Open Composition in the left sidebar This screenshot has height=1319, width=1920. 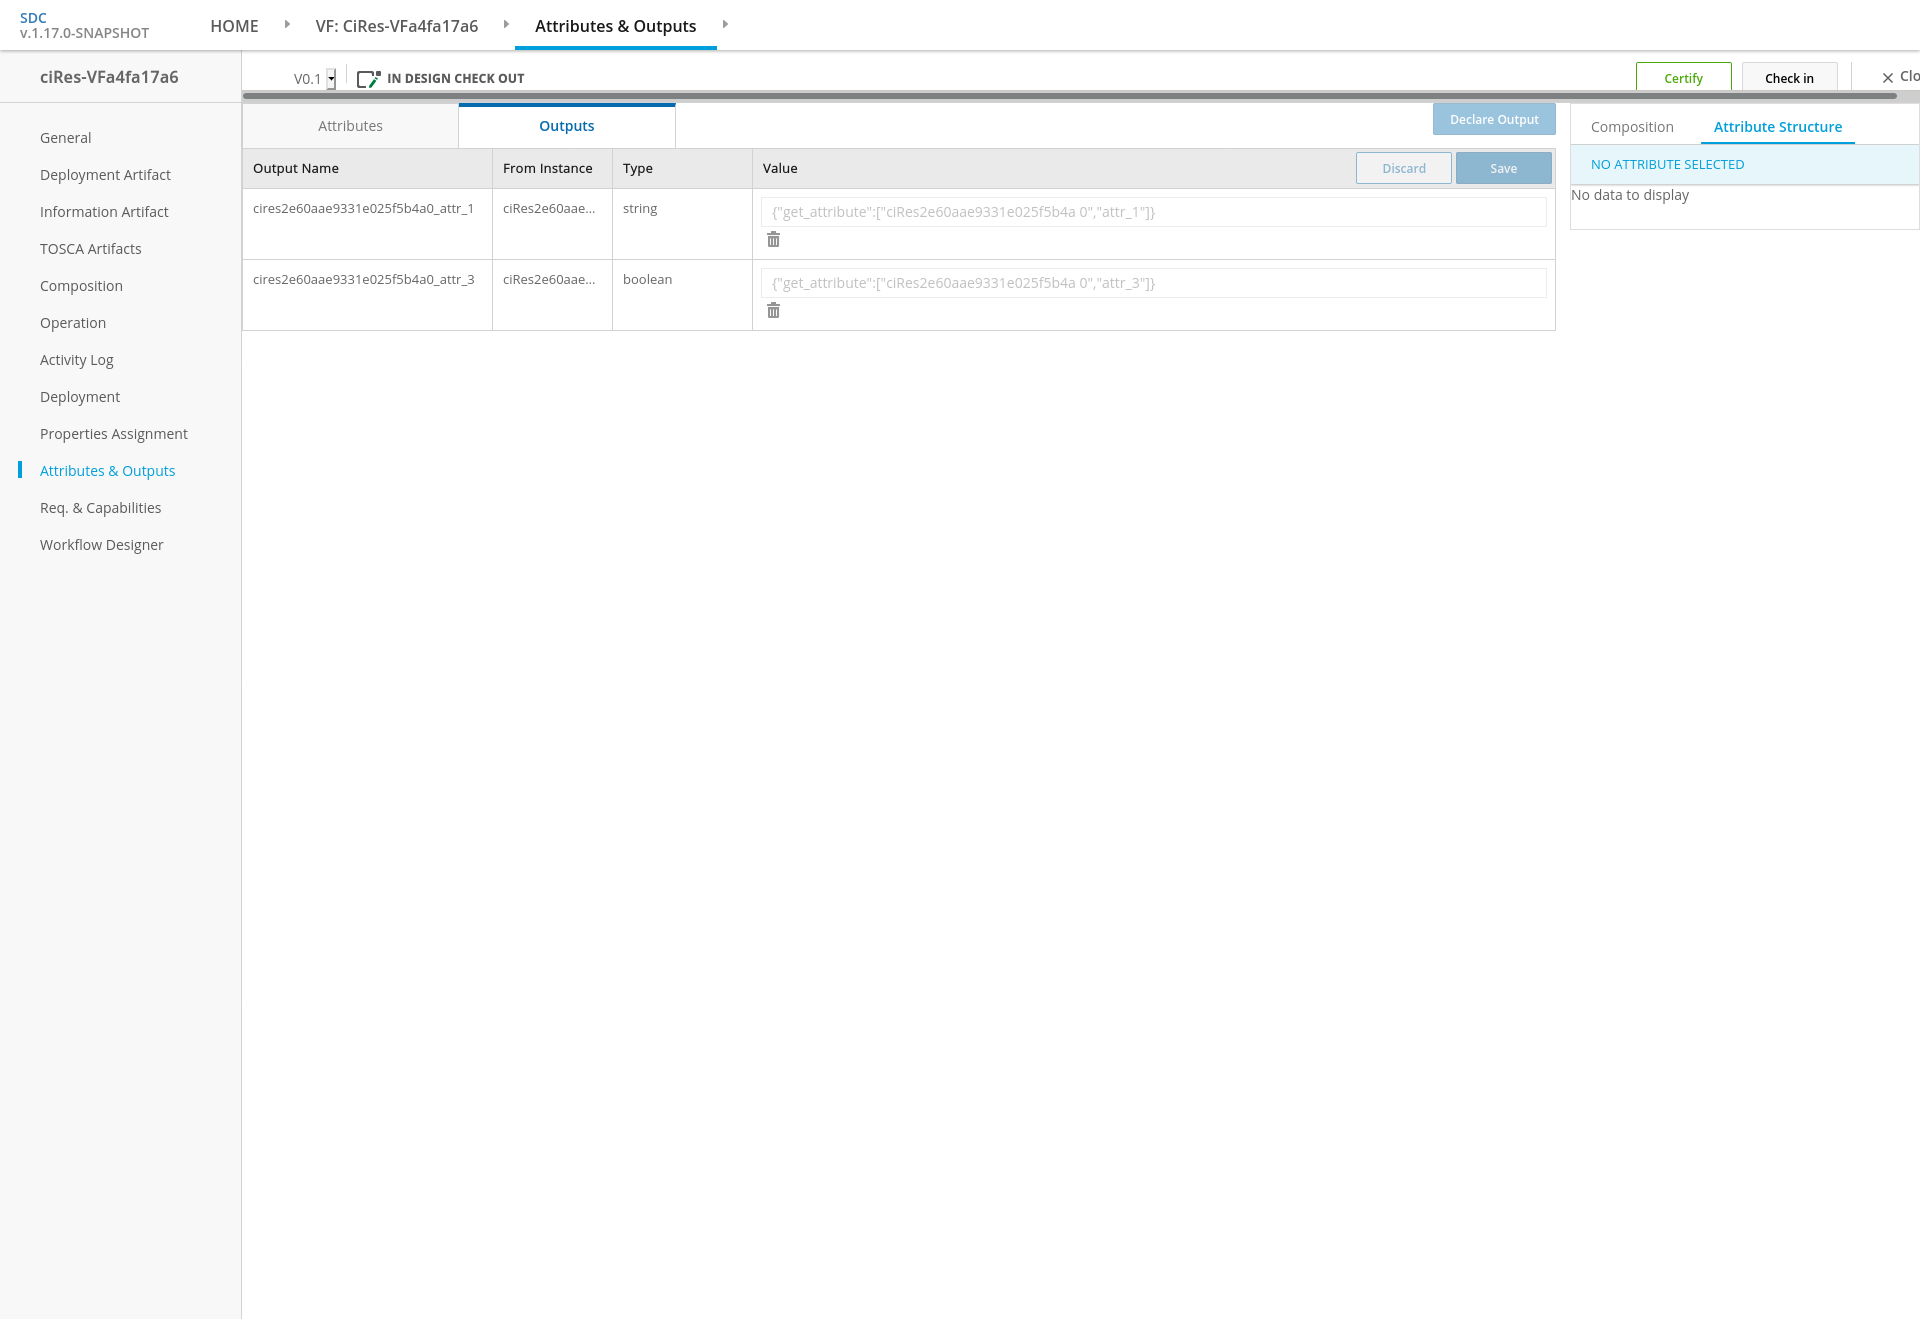tap(81, 286)
